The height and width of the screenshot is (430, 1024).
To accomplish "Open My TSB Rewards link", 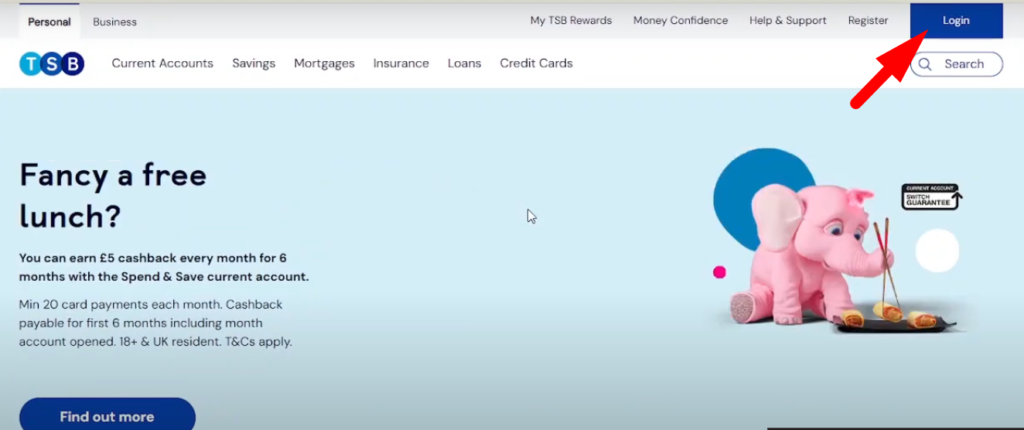I will click(571, 21).
